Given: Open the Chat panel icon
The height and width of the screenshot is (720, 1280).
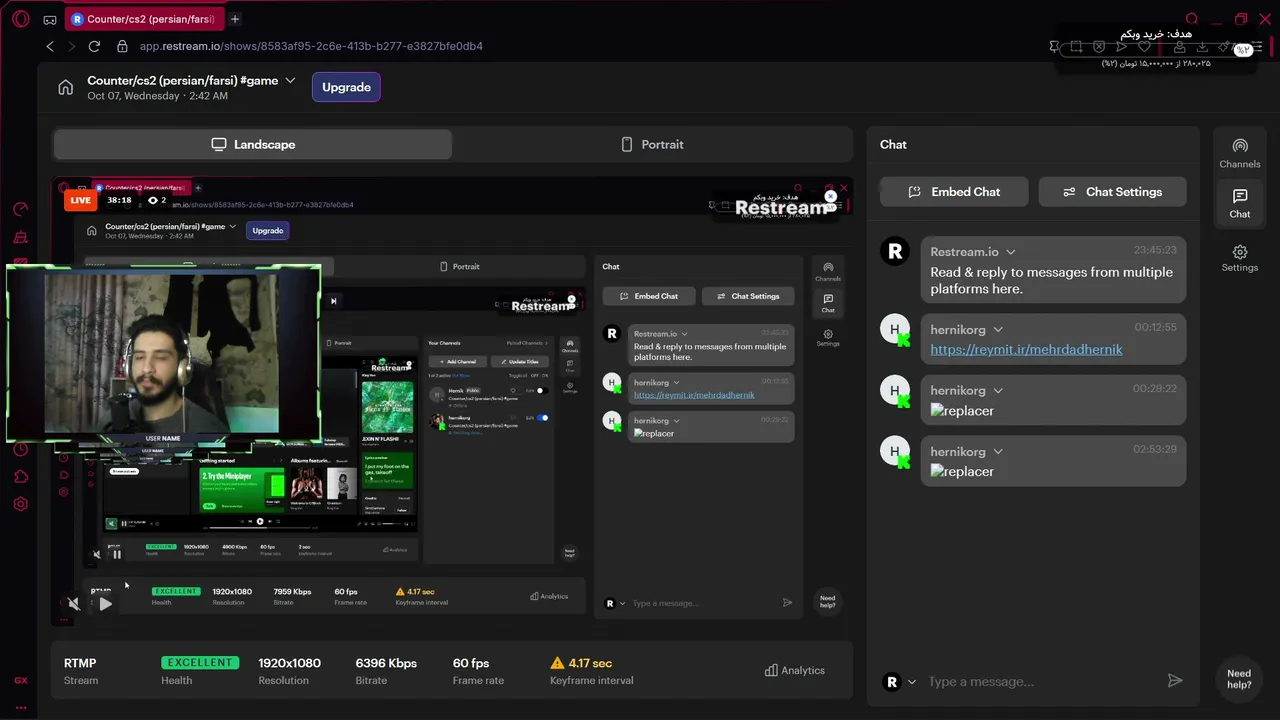Looking at the screenshot, I should click(x=1240, y=203).
